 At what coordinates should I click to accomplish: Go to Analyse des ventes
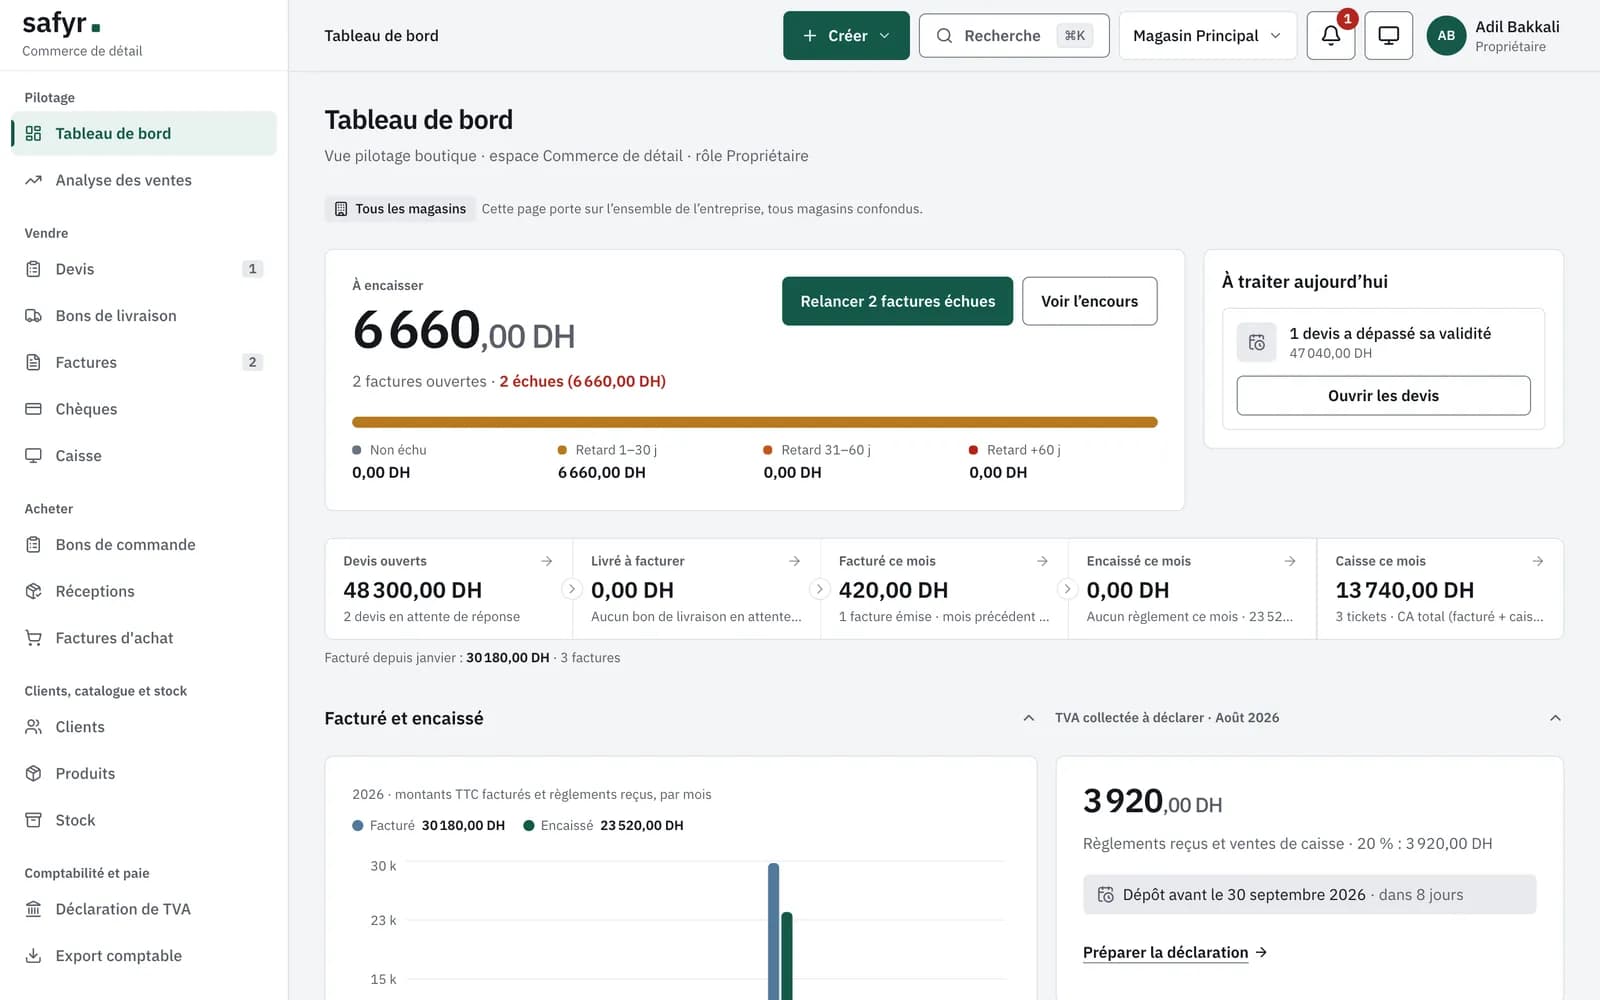click(144, 180)
